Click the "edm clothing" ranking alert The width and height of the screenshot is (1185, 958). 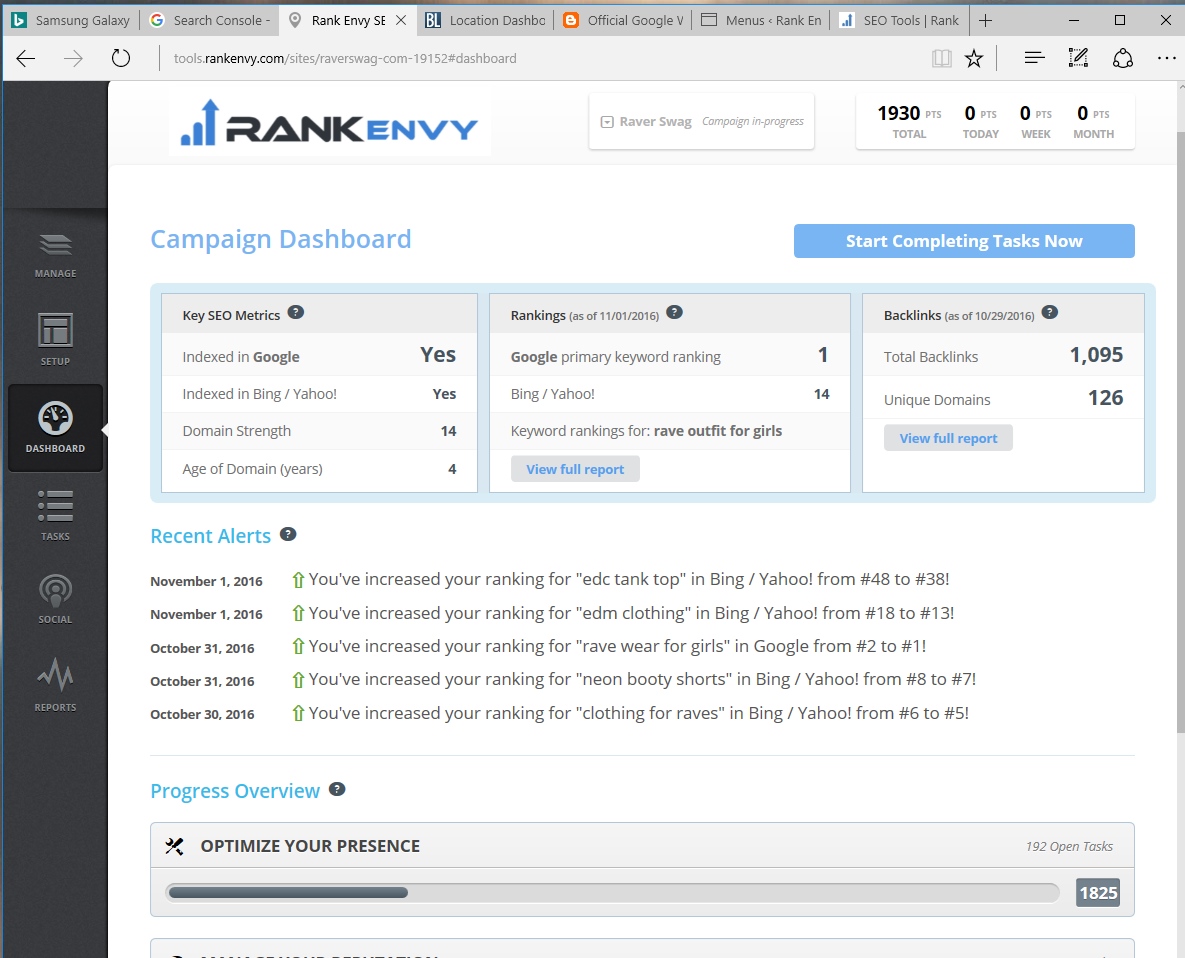pos(631,613)
